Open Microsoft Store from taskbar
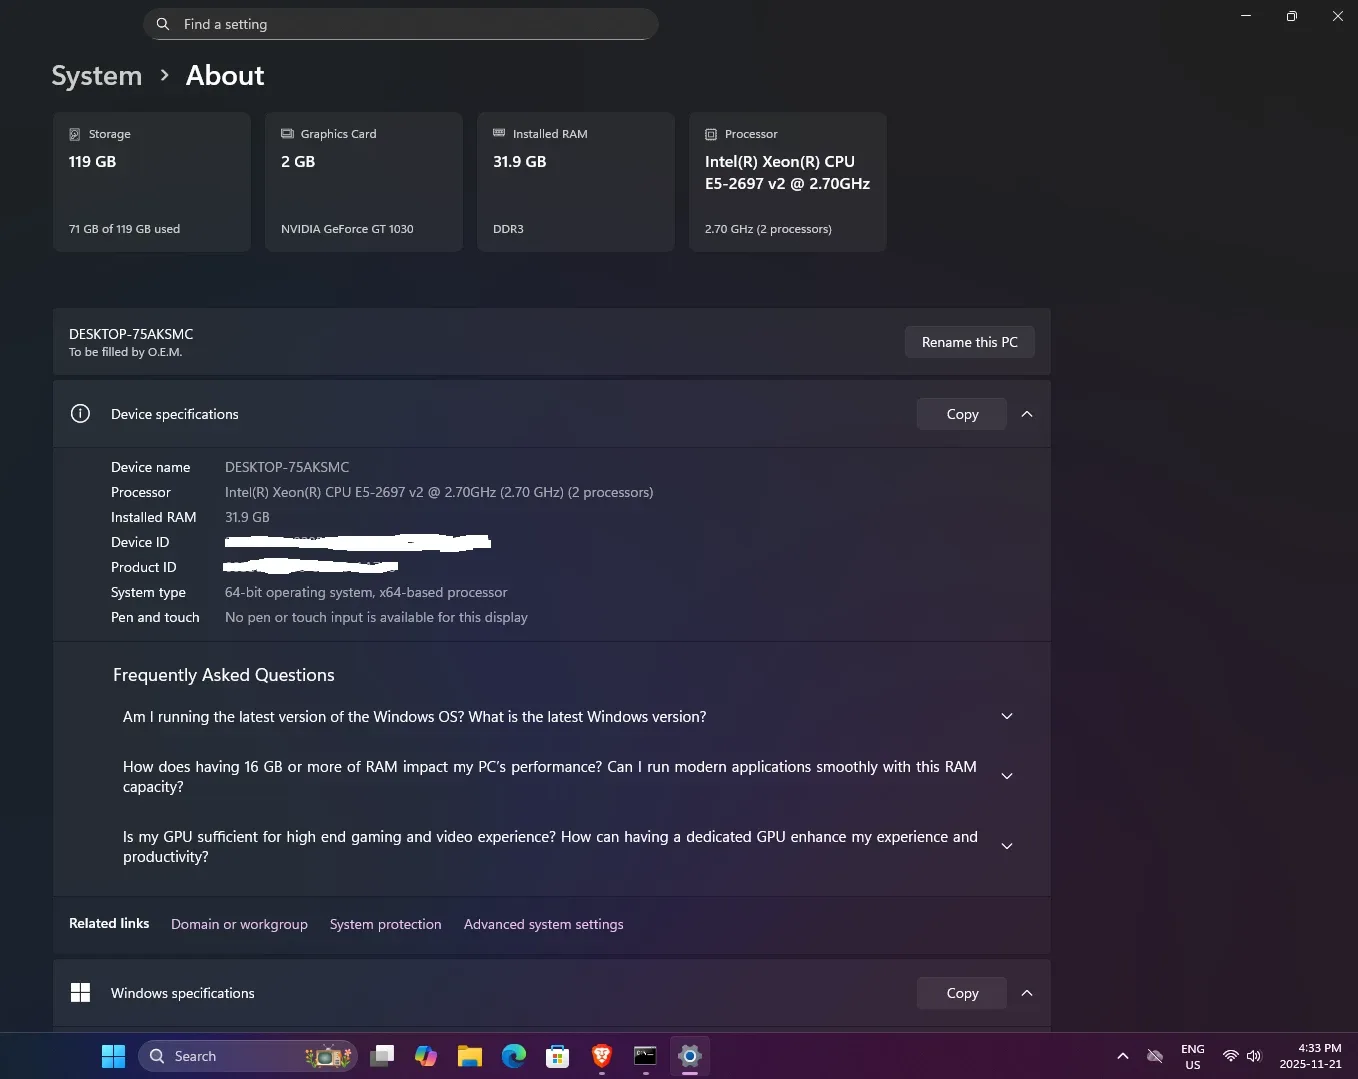Viewport: 1358px width, 1079px height. (x=557, y=1056)
